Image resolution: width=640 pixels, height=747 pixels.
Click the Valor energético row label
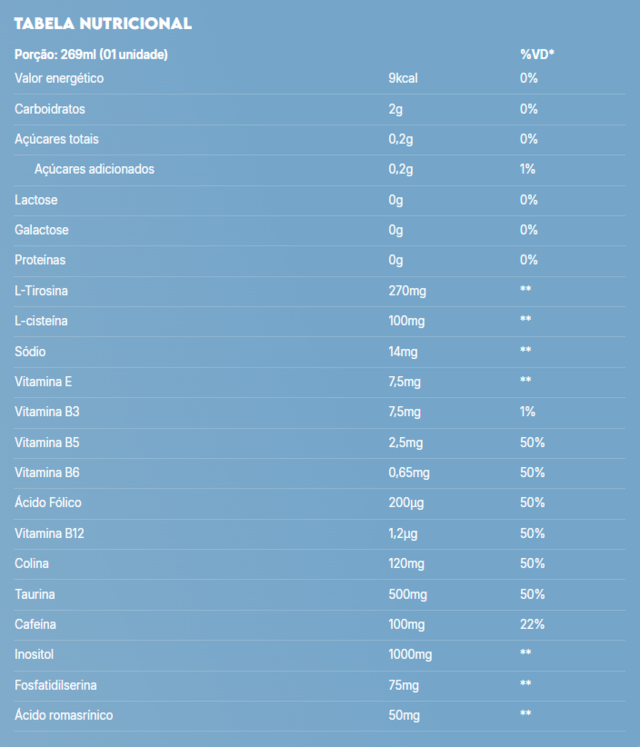pos(59,79)
